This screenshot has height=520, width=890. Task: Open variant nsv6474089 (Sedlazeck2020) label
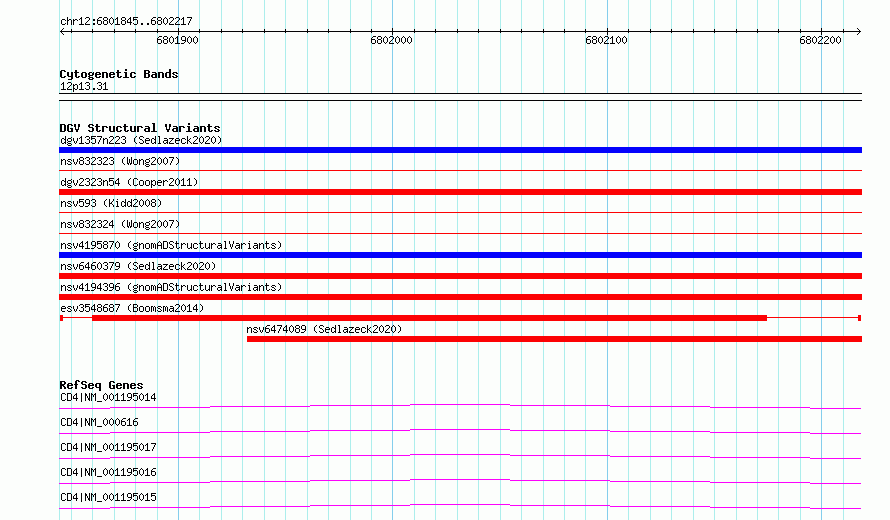(x=324, y=329)
